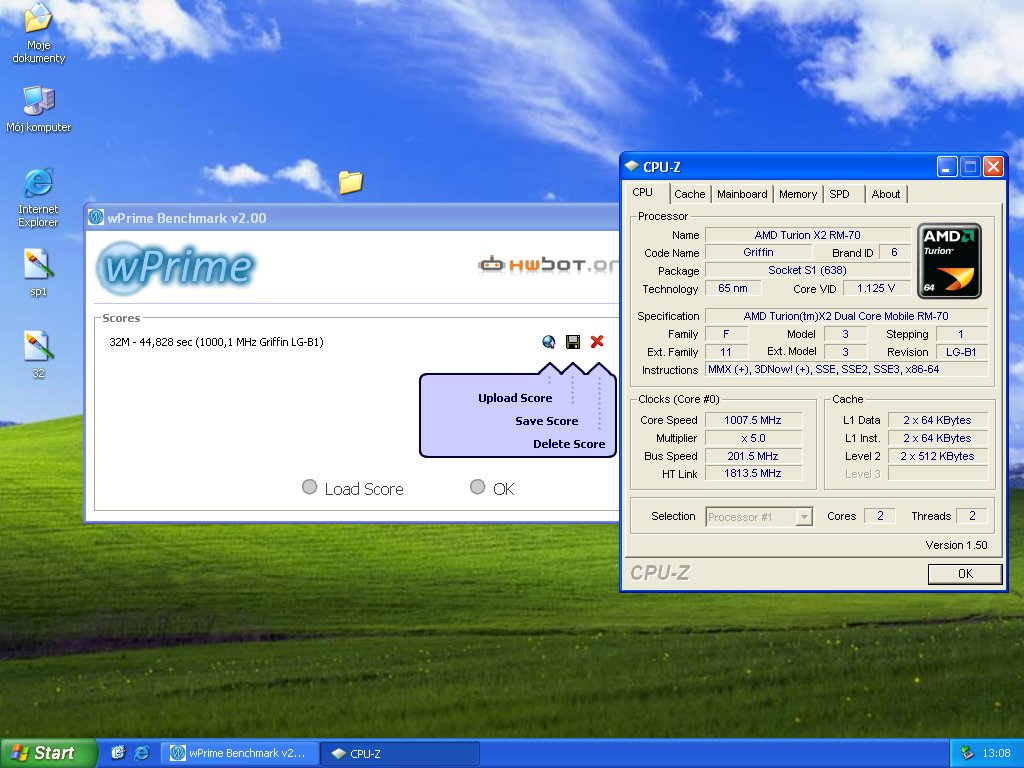This screenshot has width=1024, height=768.
Task: Click the hwbot.org logo in wPrime
Action: pyautogui.click(x=547, y=264)
